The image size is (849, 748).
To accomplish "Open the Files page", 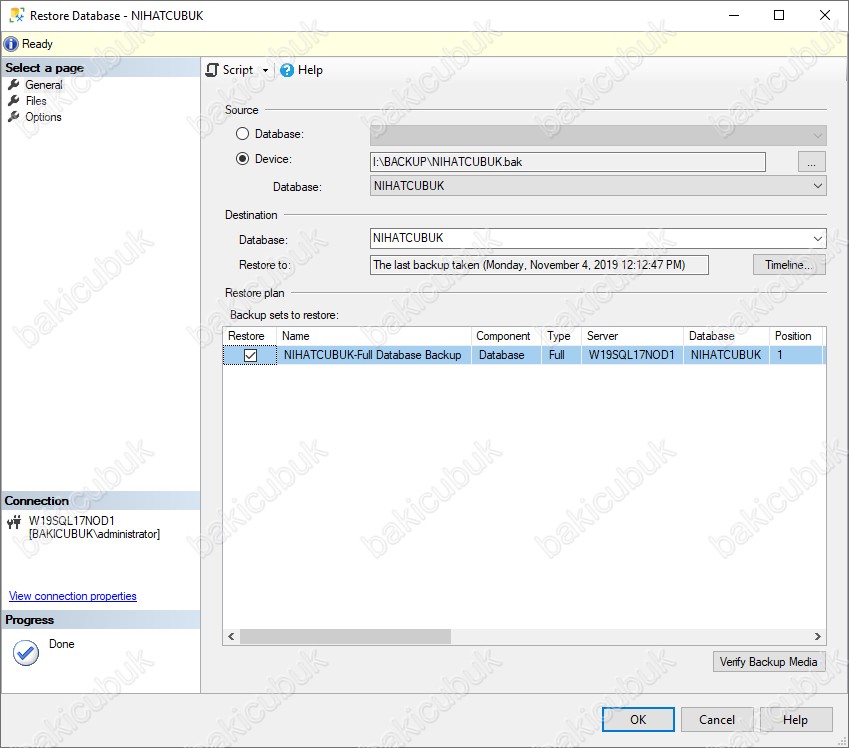I will (x=36, y=101).
